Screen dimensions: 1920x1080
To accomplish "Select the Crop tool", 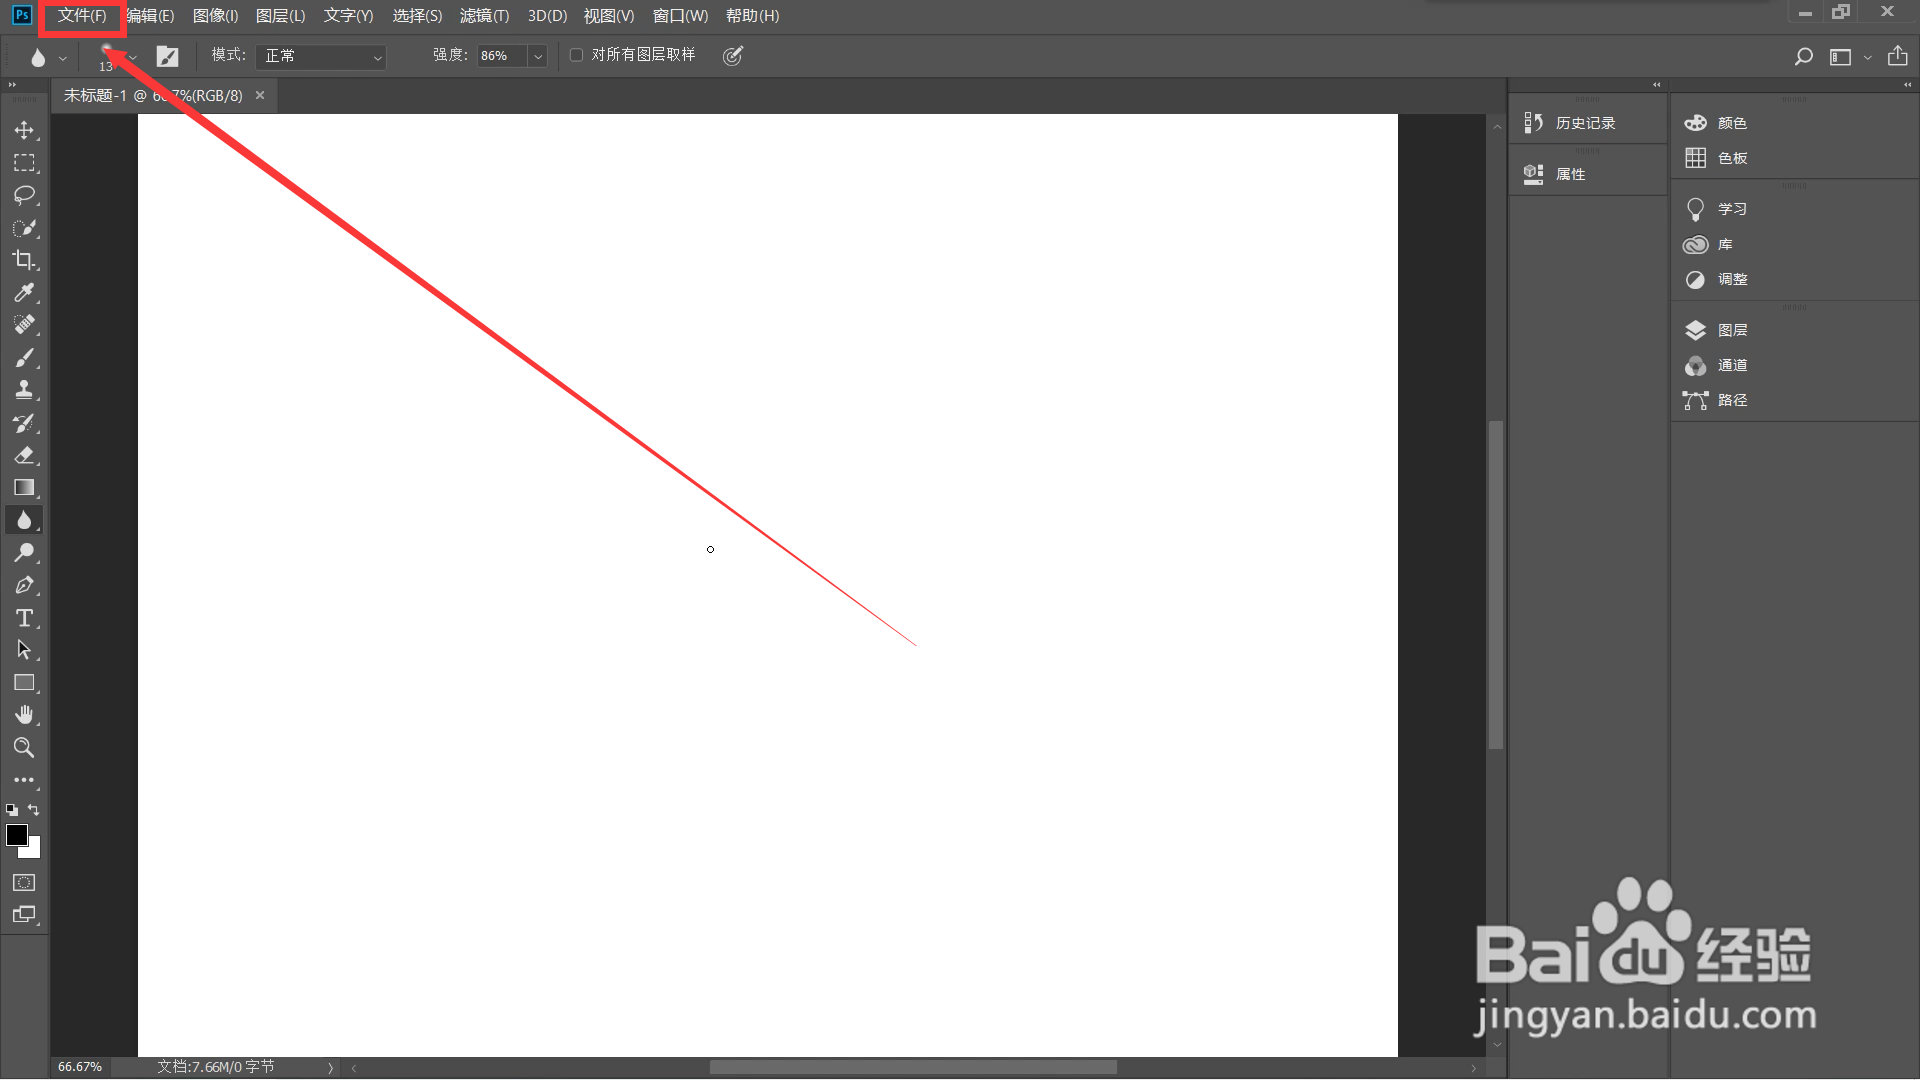I will click(x=24, y=260).
